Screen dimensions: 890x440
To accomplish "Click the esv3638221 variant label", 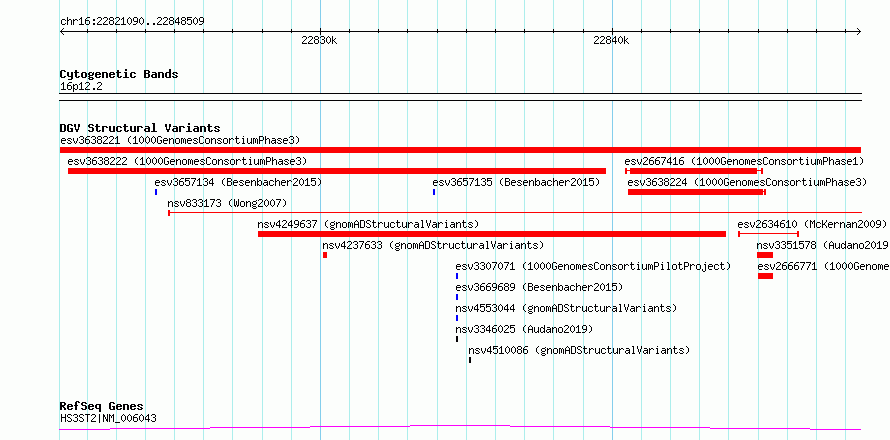I will (179, 140).
